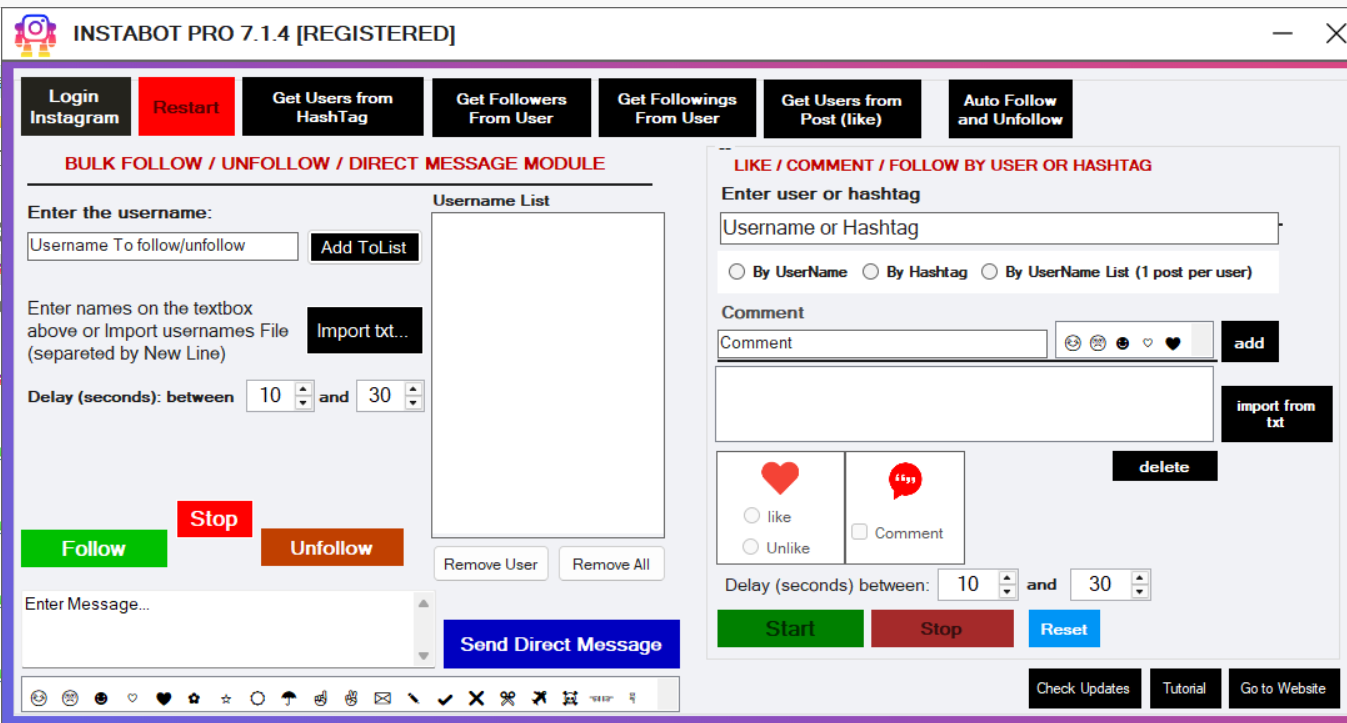Click the red heart like icon
The height and width of the screenshot is (723, 1347).
pyautogui.click(x=780, y=478)
